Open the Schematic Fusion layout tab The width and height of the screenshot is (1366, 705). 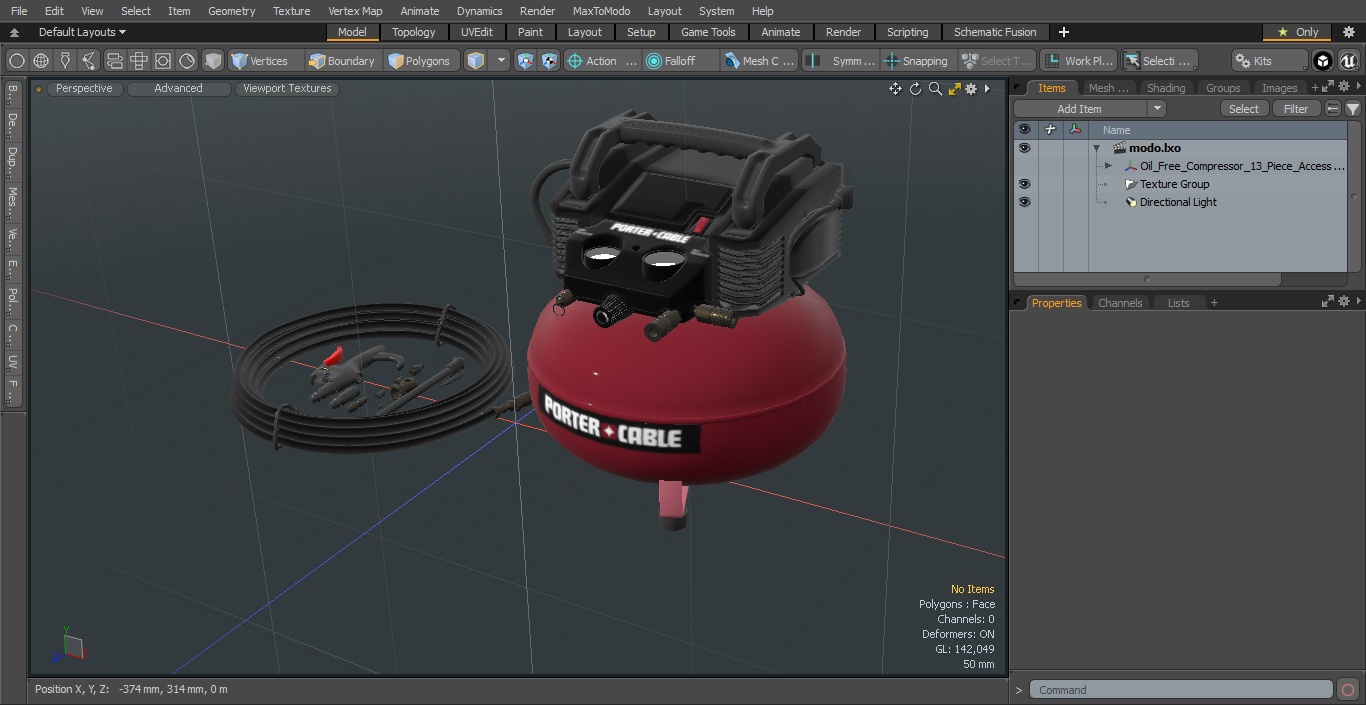coord(994,32)
